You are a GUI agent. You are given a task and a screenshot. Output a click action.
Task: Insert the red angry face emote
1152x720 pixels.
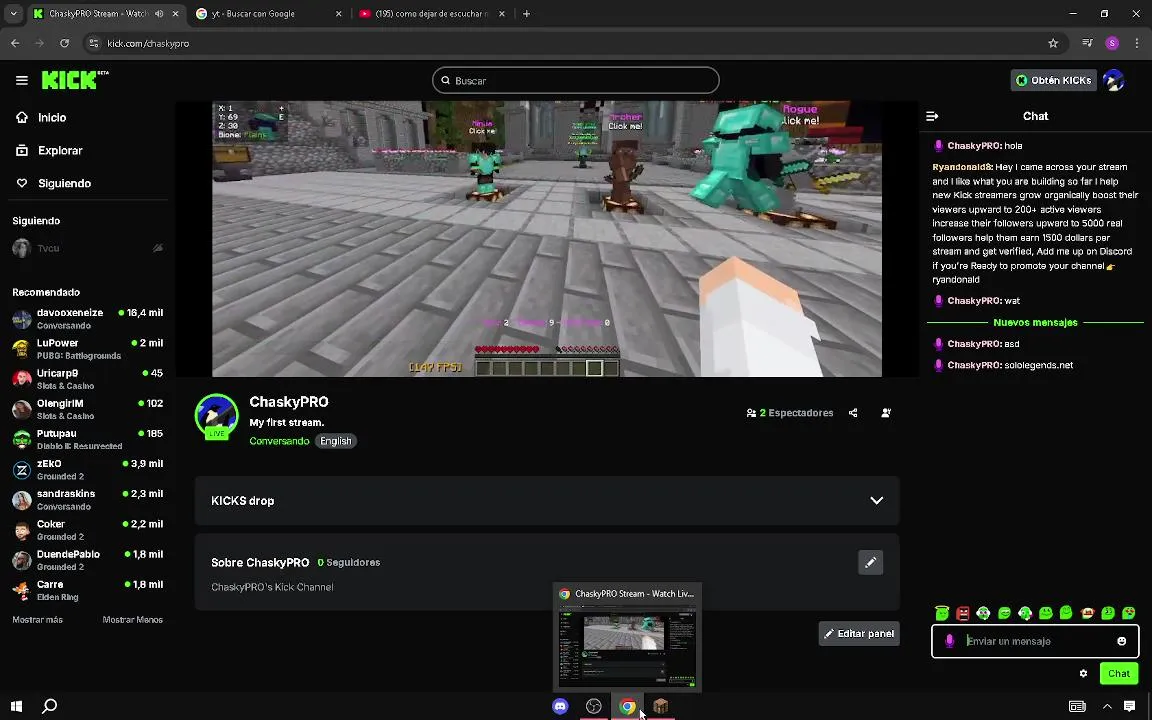tap(963, 613)
